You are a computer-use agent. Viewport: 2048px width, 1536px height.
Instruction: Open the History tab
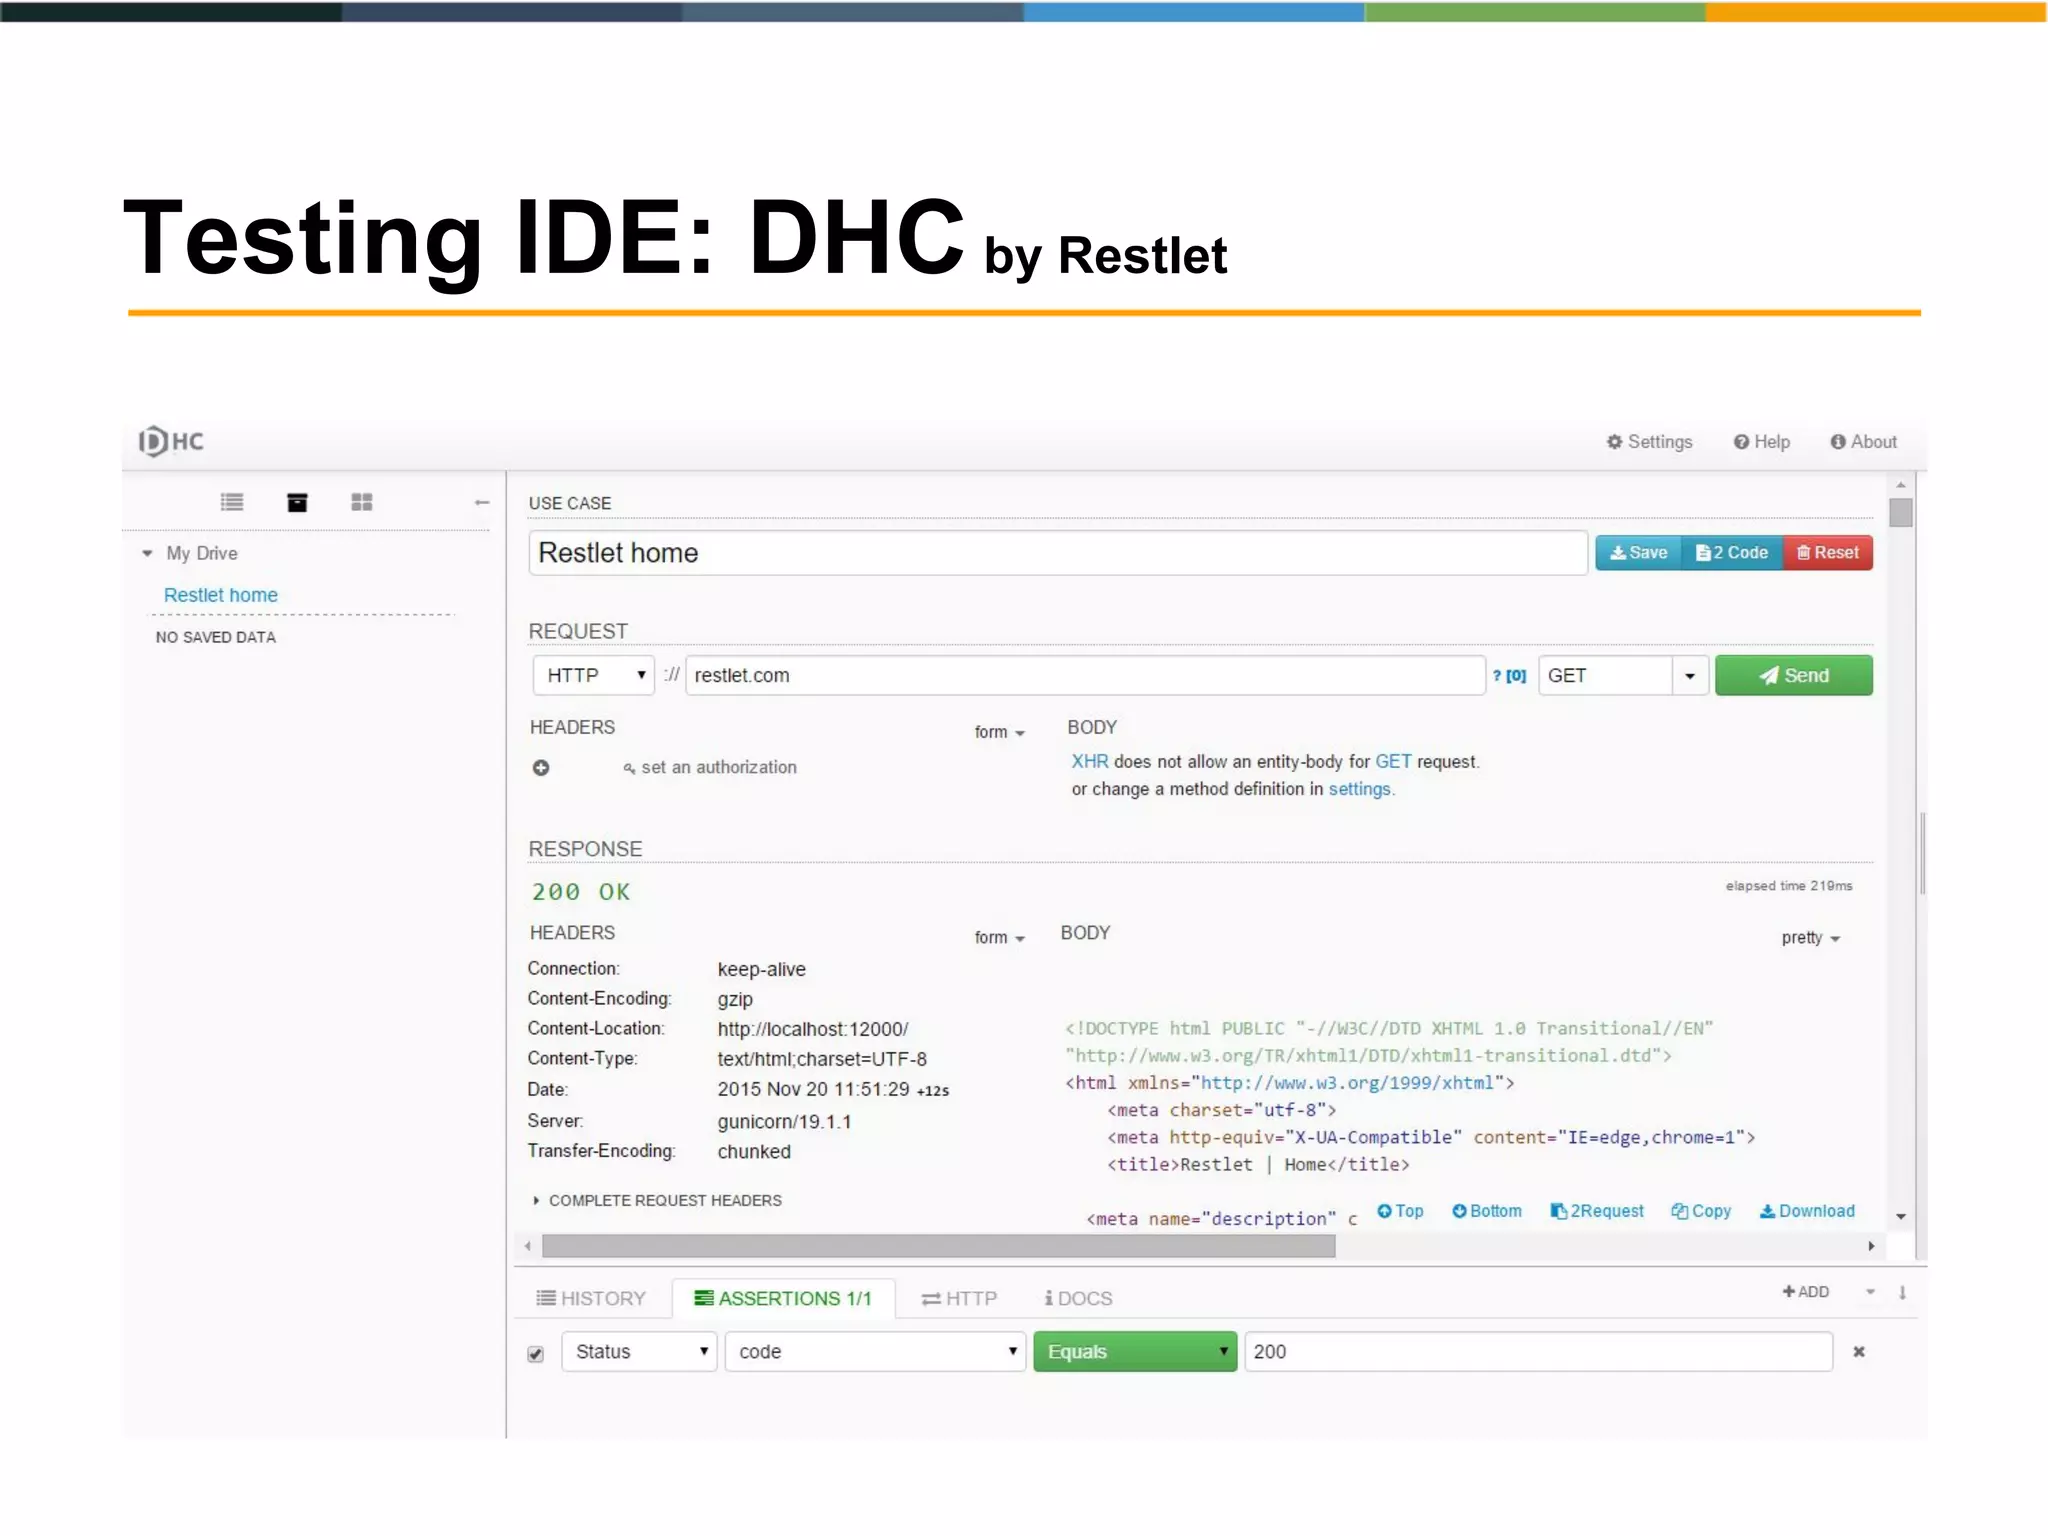591,1298
